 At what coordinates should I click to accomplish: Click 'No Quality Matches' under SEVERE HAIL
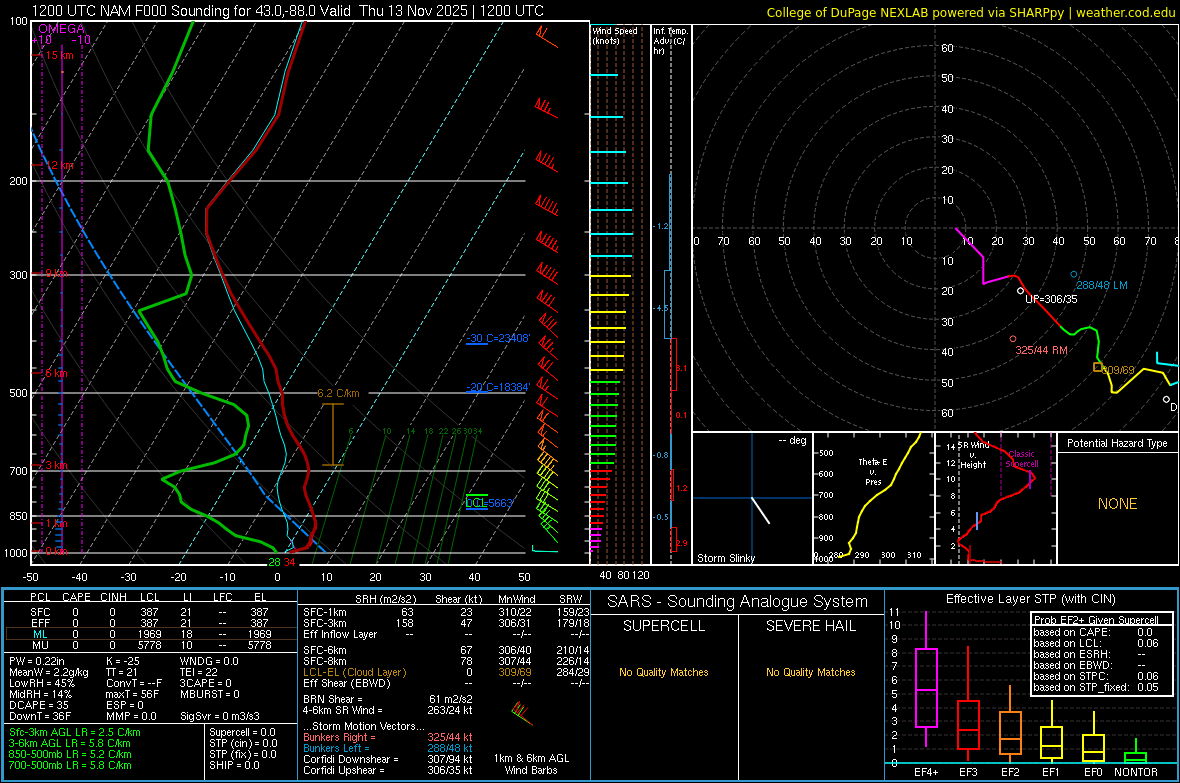(810, 672)
